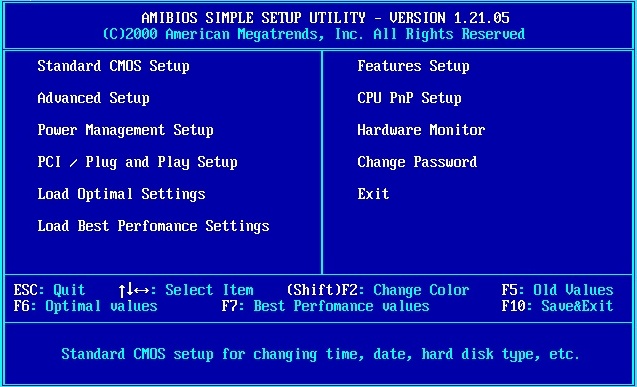Click the Standard CMOS setup help description
Screen dimensions: 637x387
pos(320,354)
